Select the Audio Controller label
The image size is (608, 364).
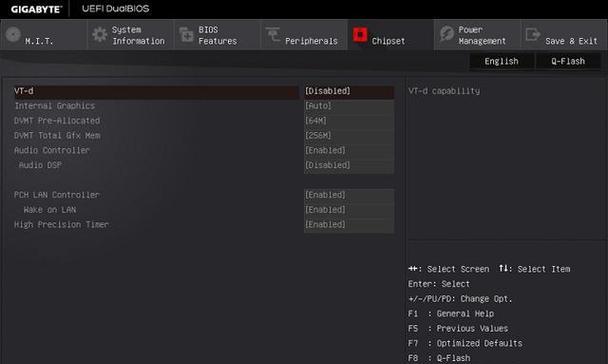[x=52, y=150]
